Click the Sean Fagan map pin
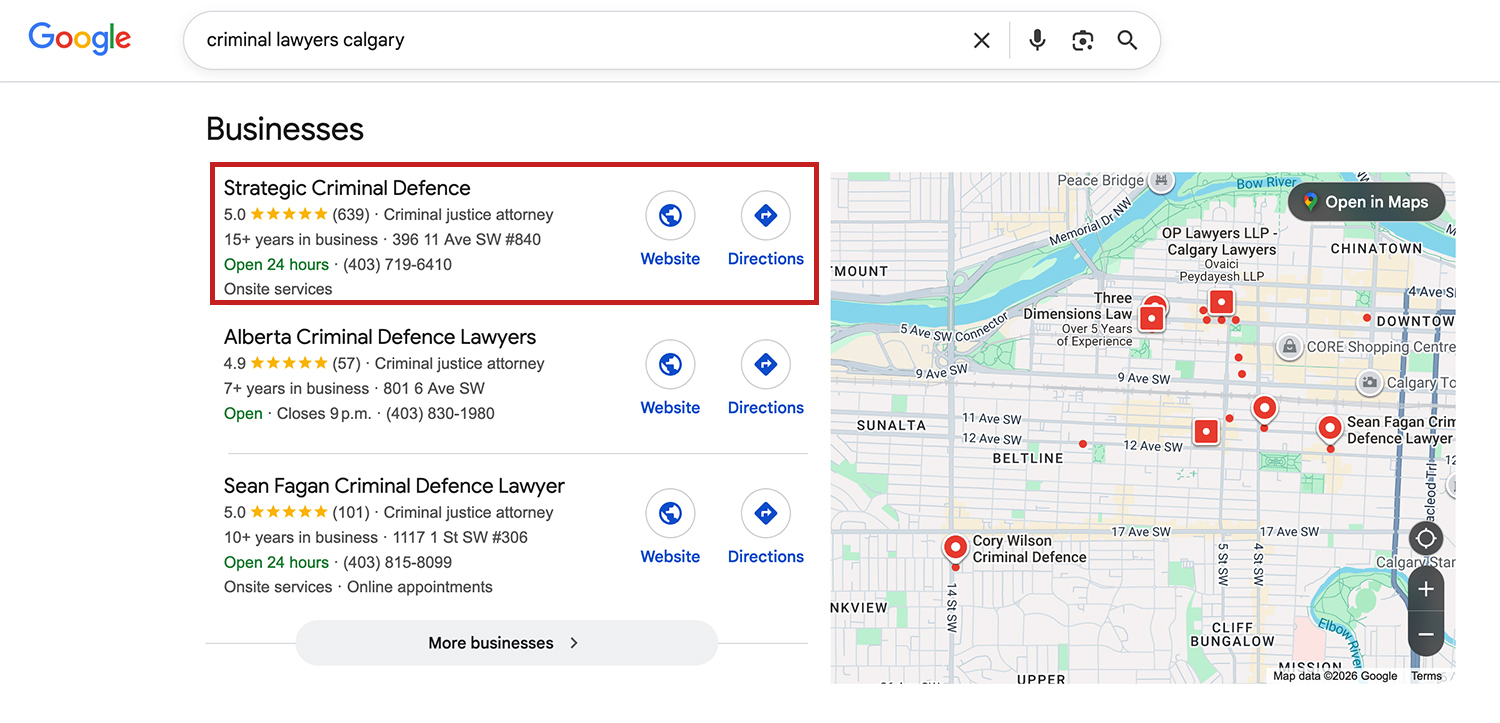1500x723 pixels. (x=1330, y=428)
